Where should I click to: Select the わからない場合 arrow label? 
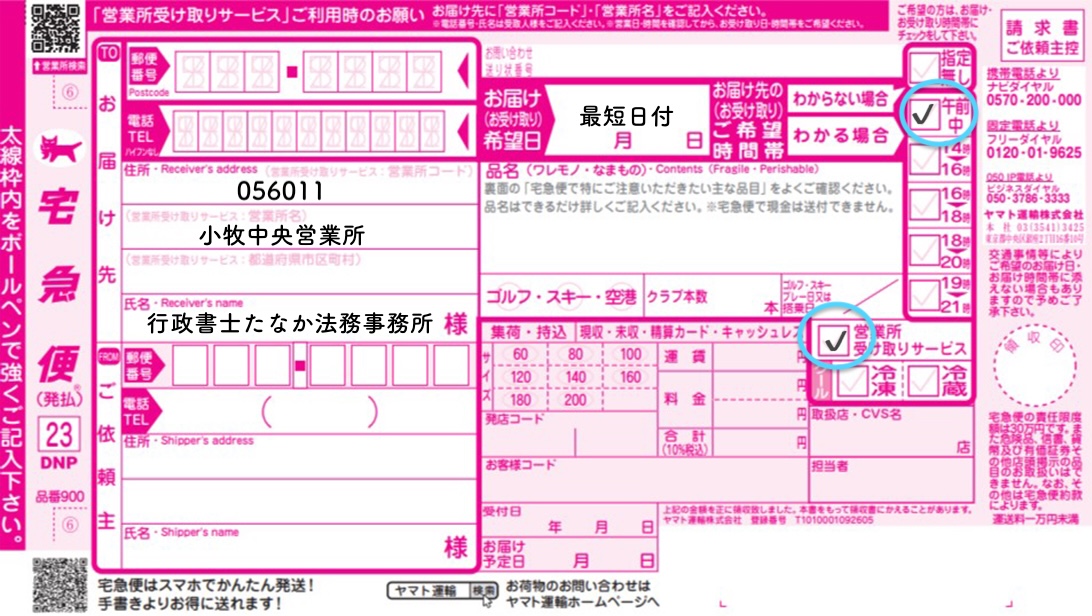tap(842, 99)
